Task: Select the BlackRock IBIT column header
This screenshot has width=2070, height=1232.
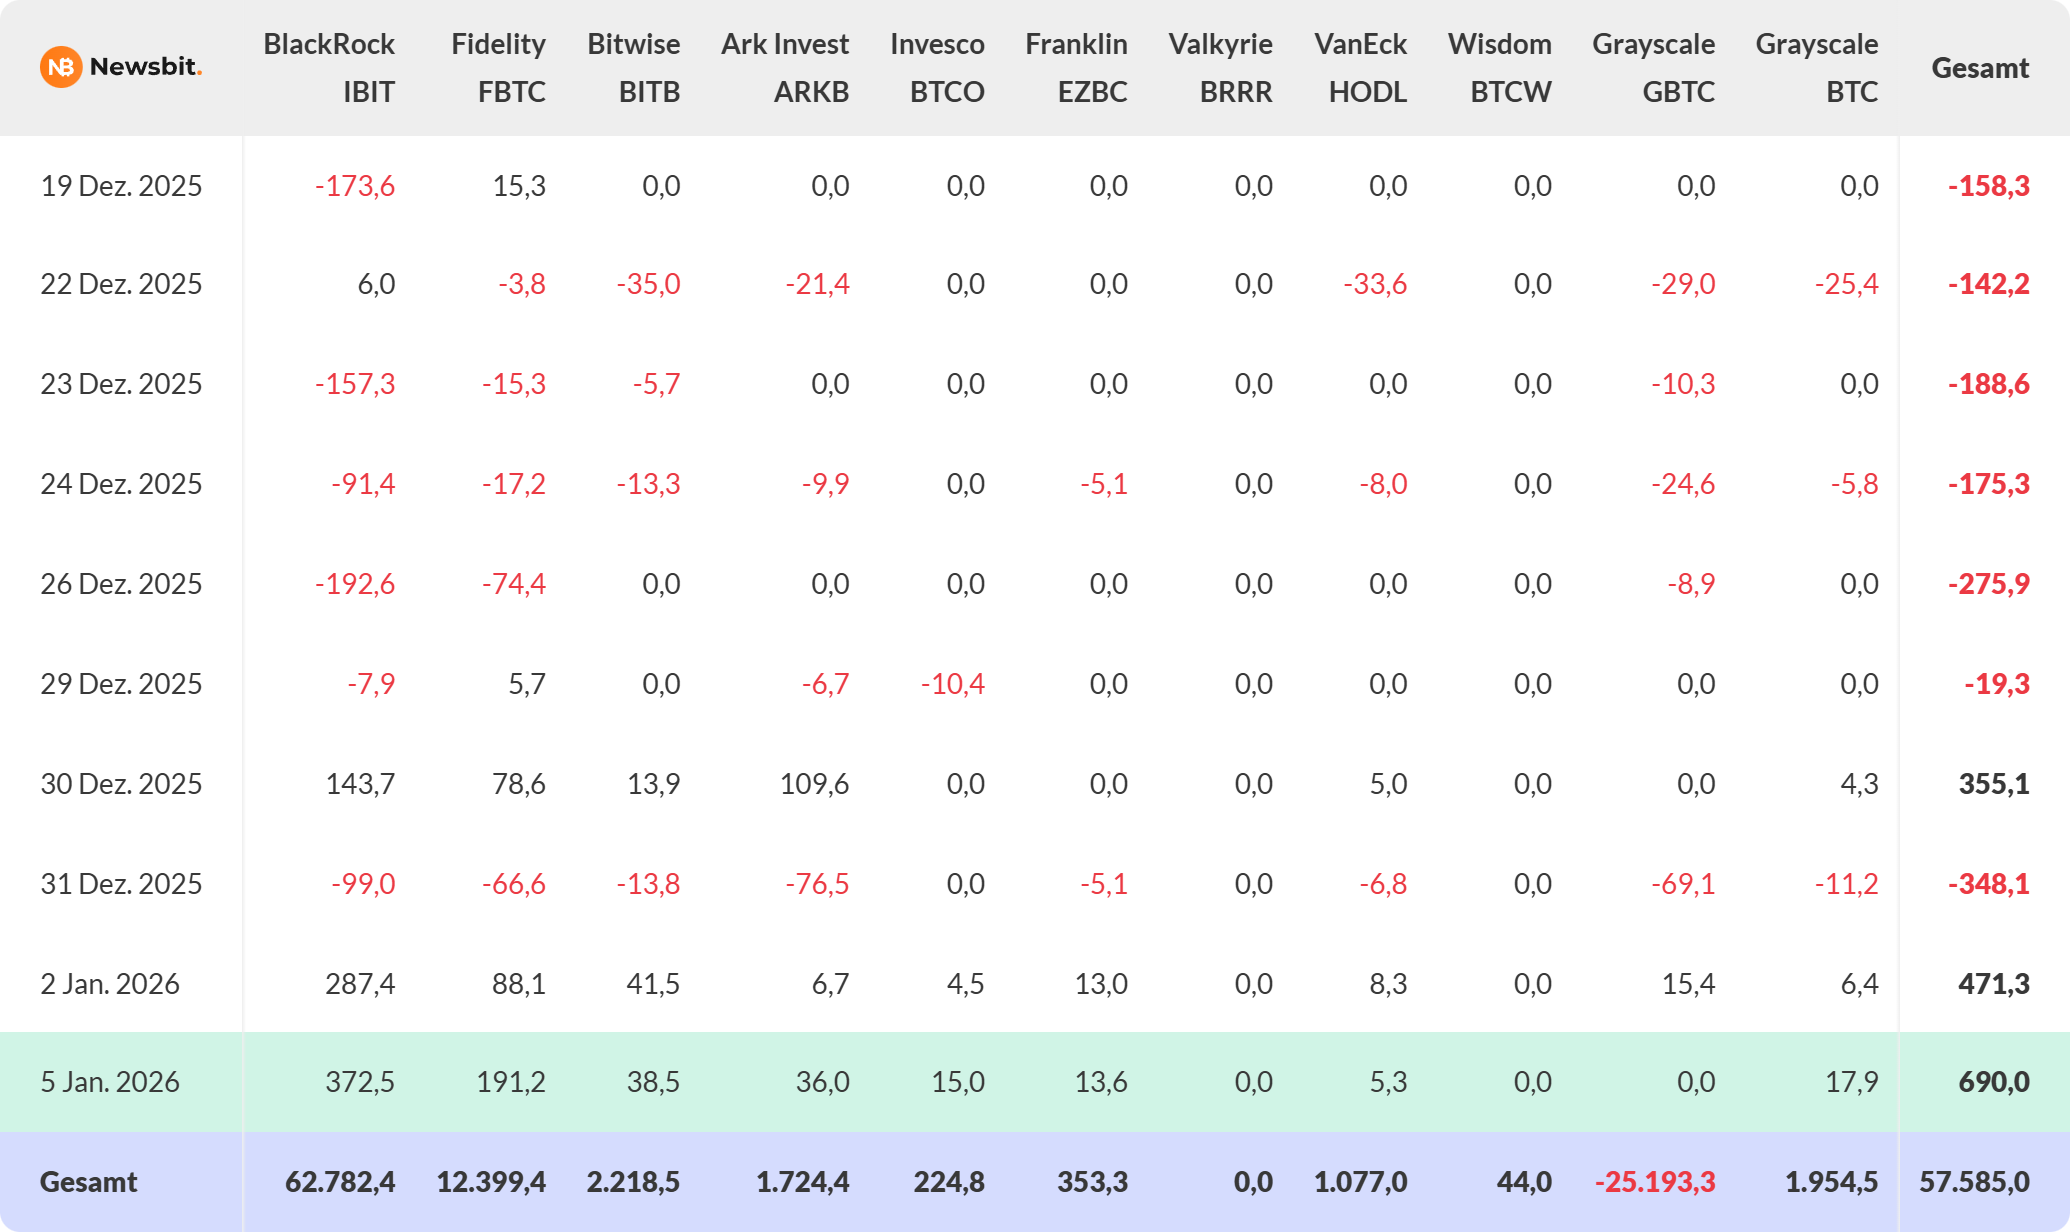Action: pyautogui.click(x=329, y=68)
